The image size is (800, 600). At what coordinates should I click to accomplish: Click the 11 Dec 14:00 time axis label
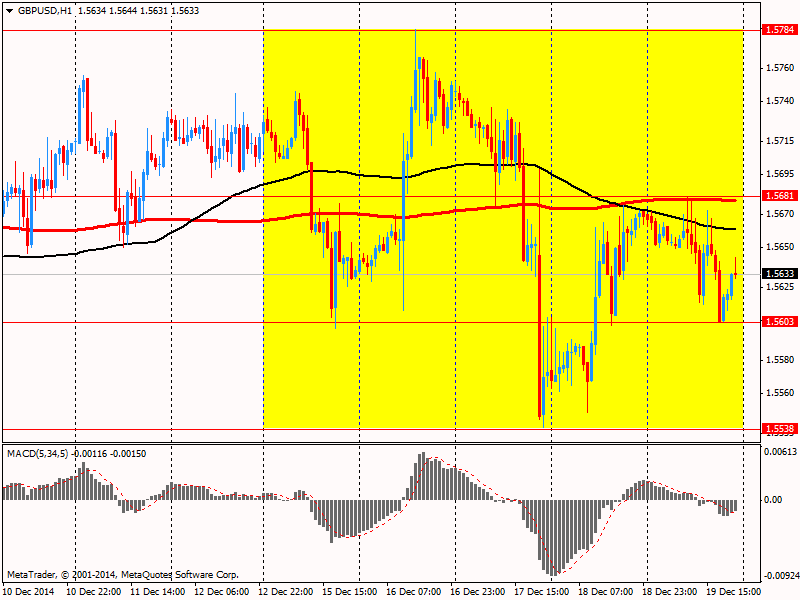[x=158, y=592]
